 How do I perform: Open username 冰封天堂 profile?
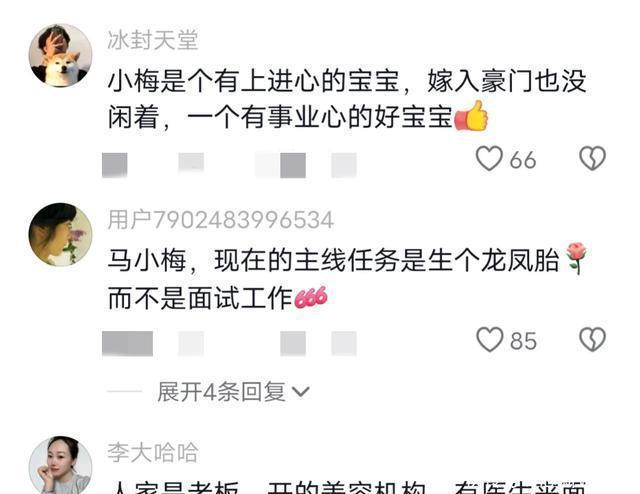[x=153, y=40]
